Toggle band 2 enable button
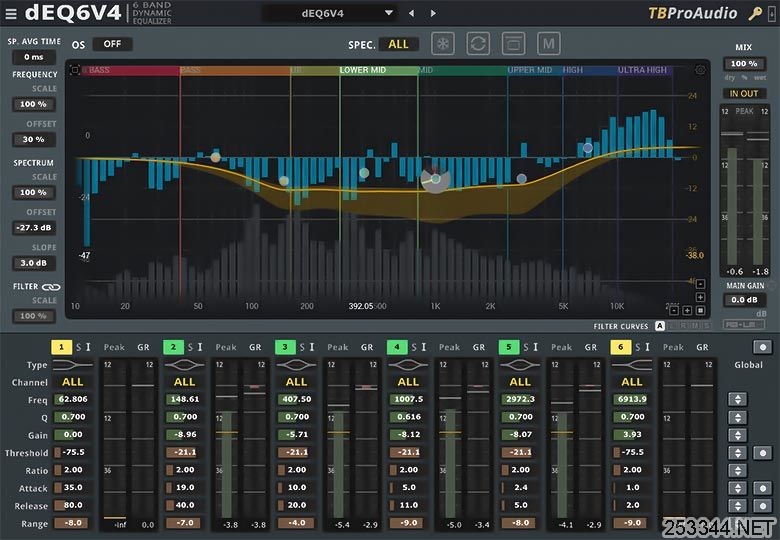 [x=174, y=347]
